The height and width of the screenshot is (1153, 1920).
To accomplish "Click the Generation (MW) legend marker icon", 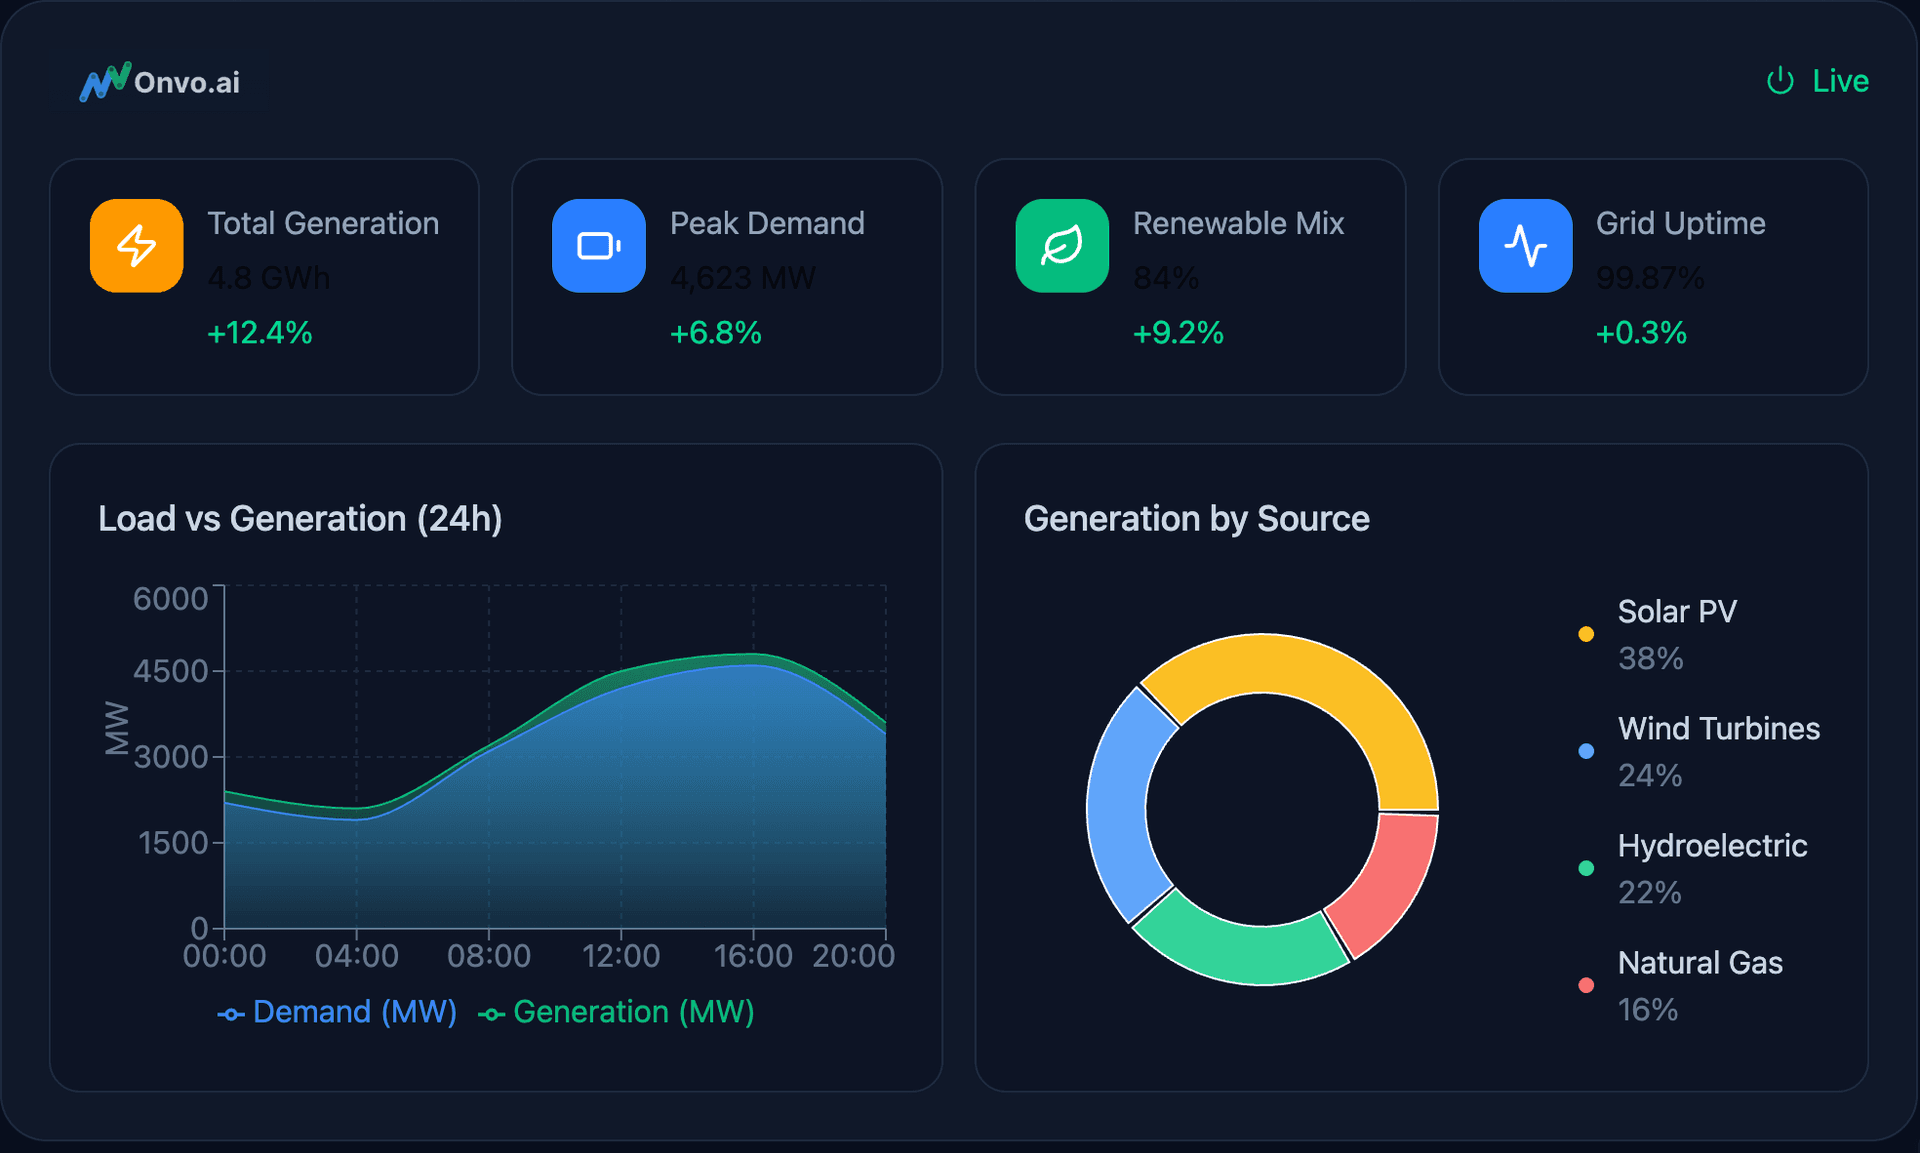I will [491, 1014].
